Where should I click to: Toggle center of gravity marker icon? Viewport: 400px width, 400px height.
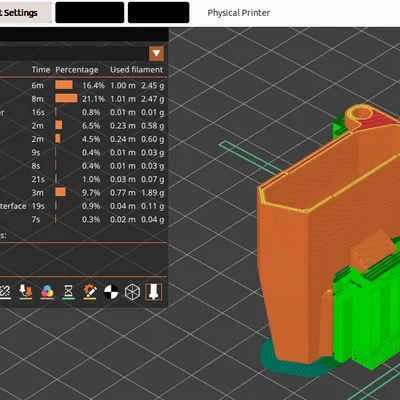[111, 292]
